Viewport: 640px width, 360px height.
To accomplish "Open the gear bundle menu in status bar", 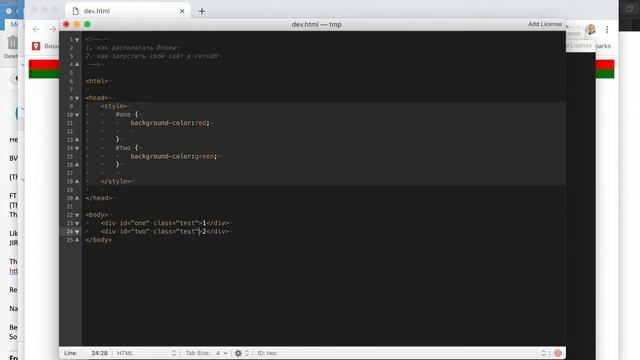I will (x=241, y=353).
